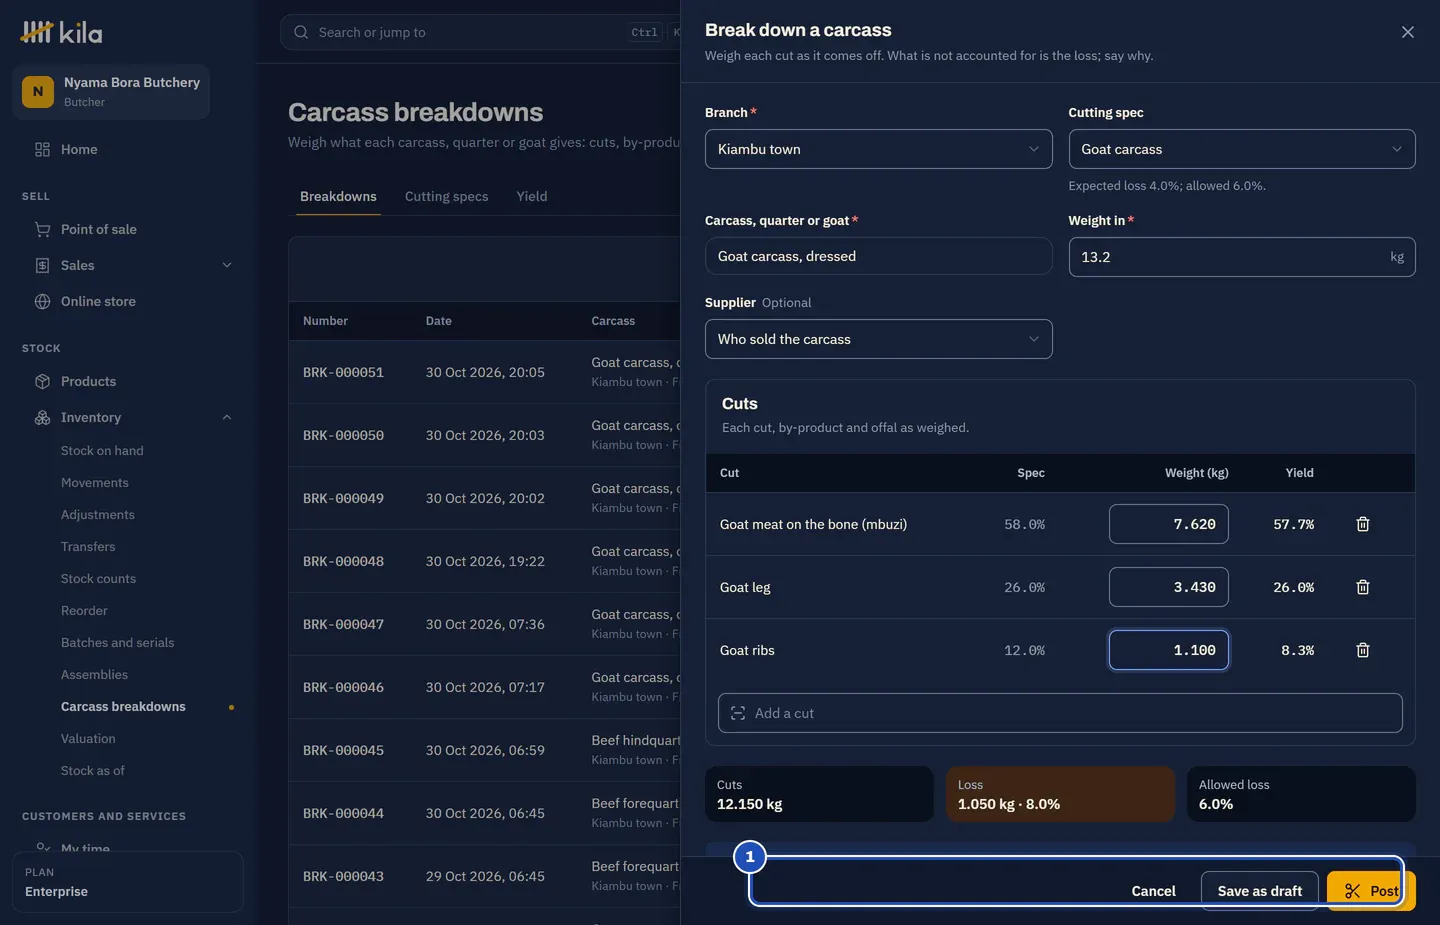Click the Online store globe icon
Screen dimensions: 1440x925
pos(42,301)
